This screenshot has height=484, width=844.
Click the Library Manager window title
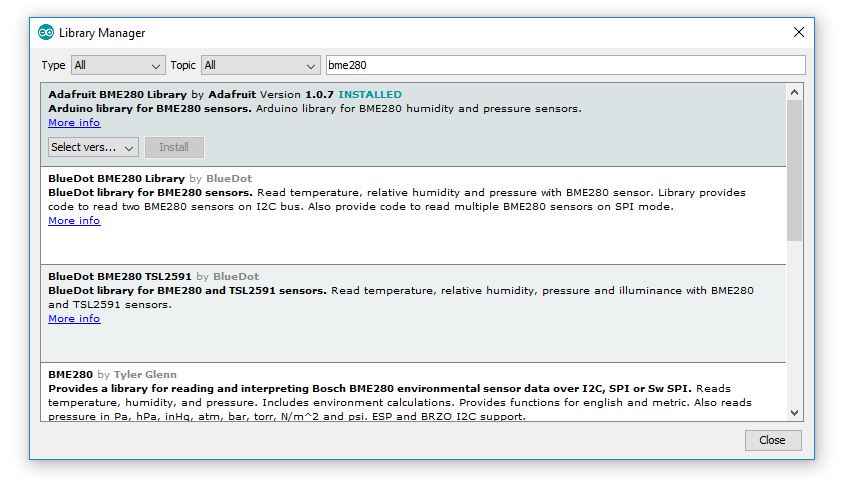tap(102, 33)
